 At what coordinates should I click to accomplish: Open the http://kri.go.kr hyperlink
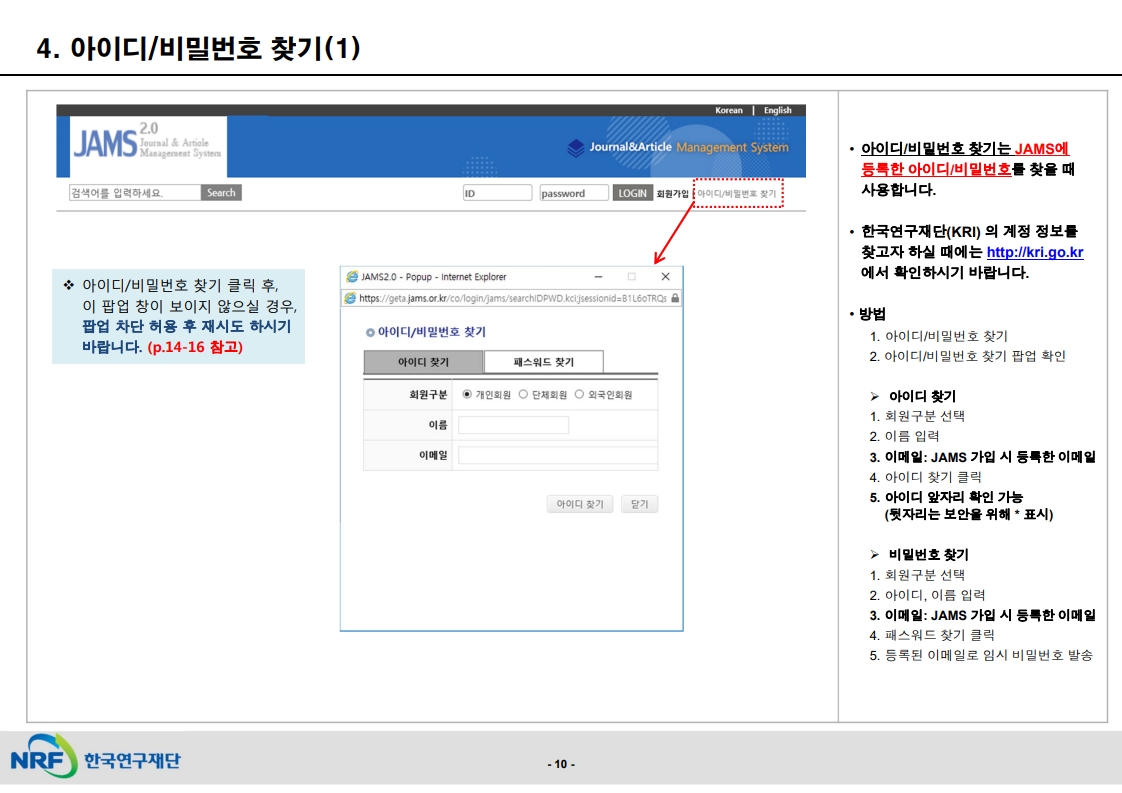coord(1035,252)
